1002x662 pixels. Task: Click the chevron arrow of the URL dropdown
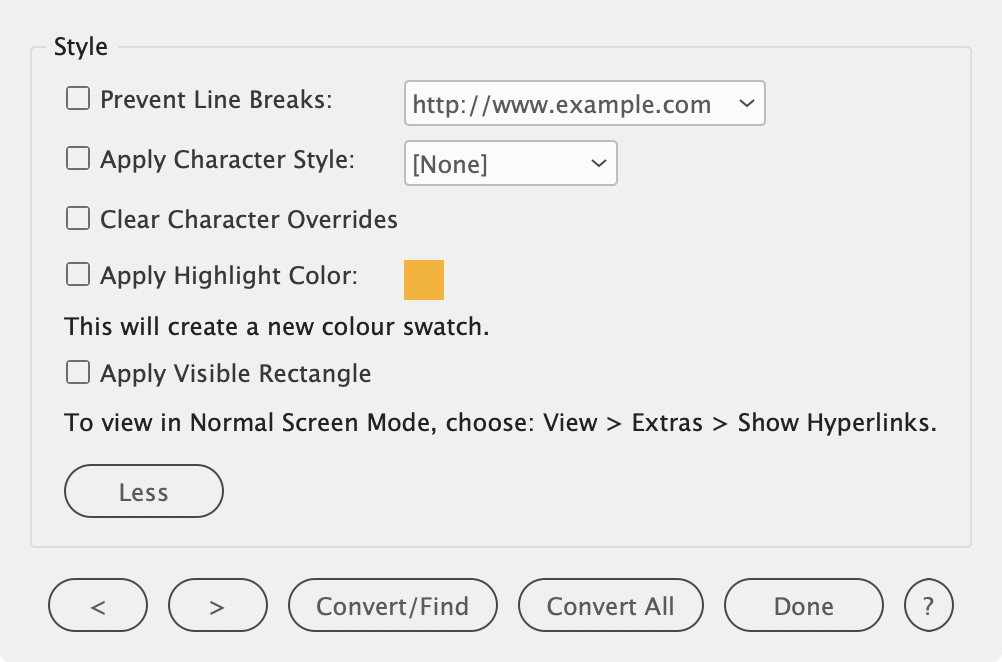(746, 103)
